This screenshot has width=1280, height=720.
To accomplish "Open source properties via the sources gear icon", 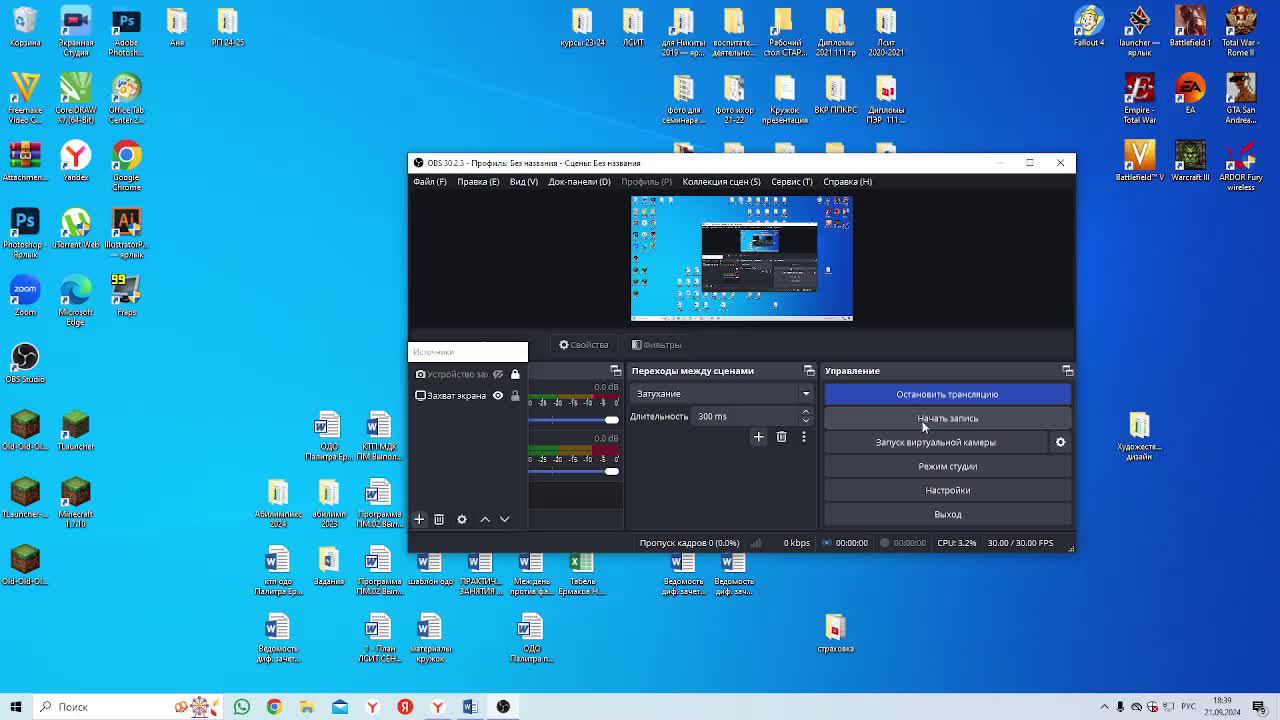I will pyautogui.click(x=462, y=519).
